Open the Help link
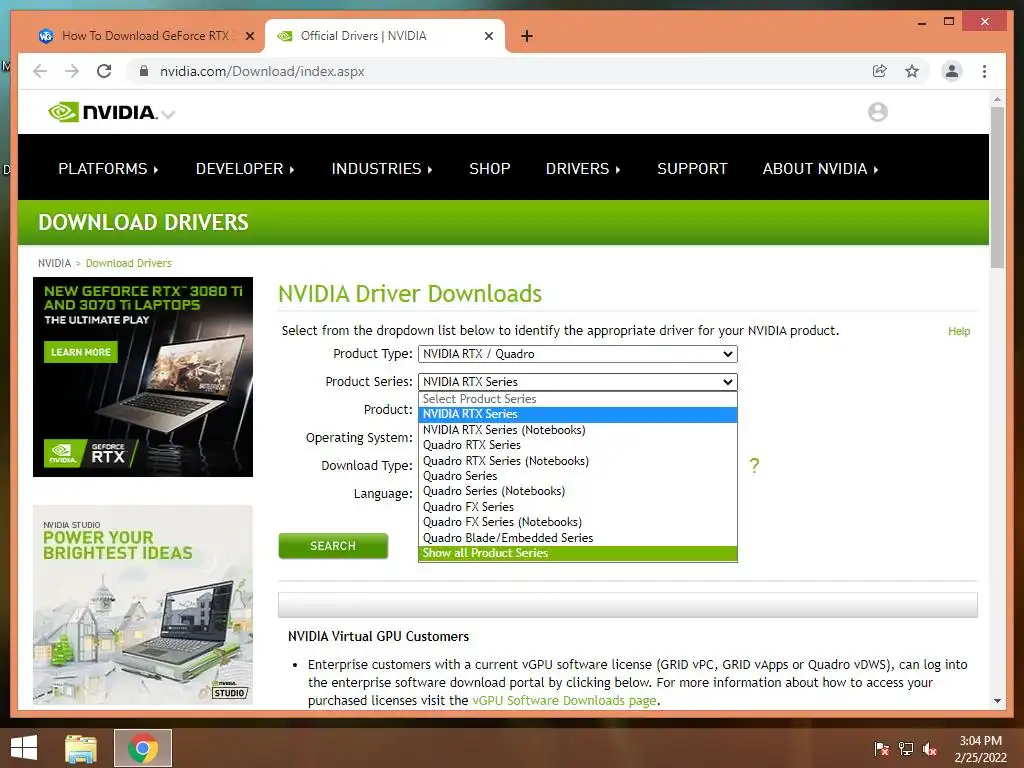Image resolution: width=1024 pixels, height=768 pixels. click(959, 331)
